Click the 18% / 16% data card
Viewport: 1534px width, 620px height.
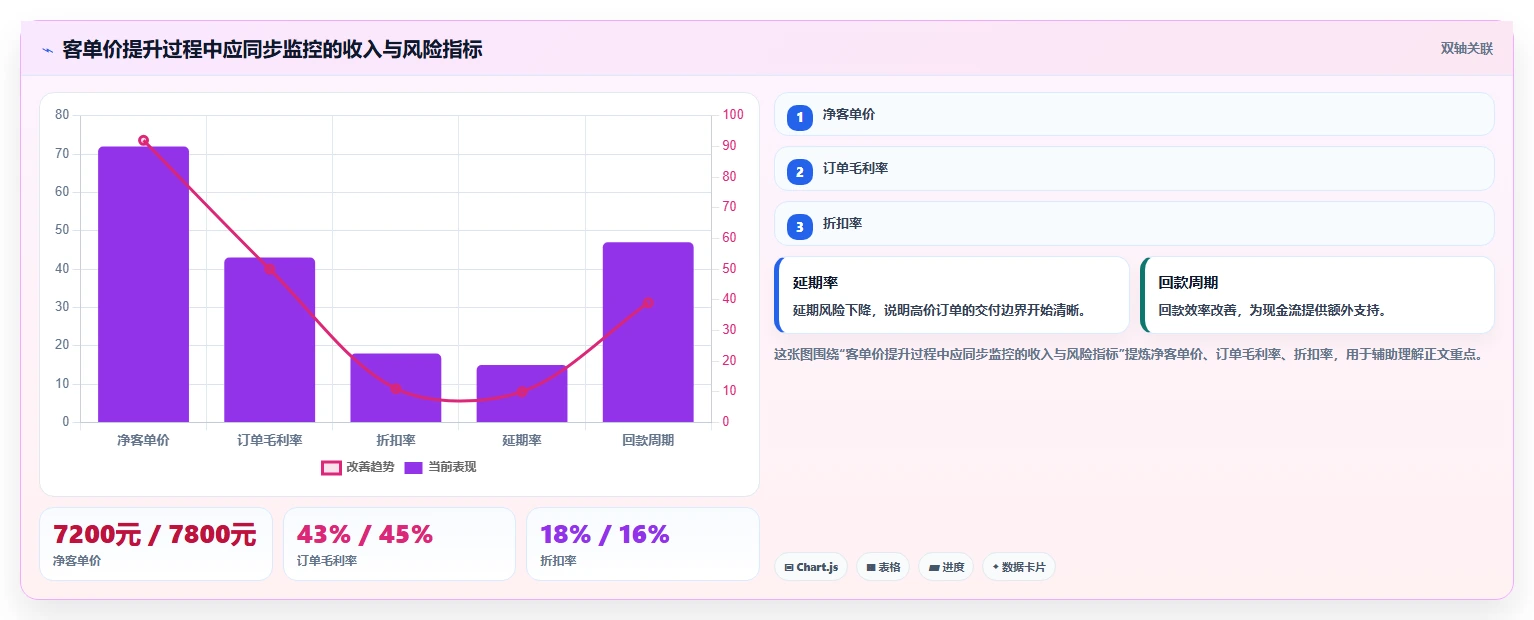pos(643,544)
